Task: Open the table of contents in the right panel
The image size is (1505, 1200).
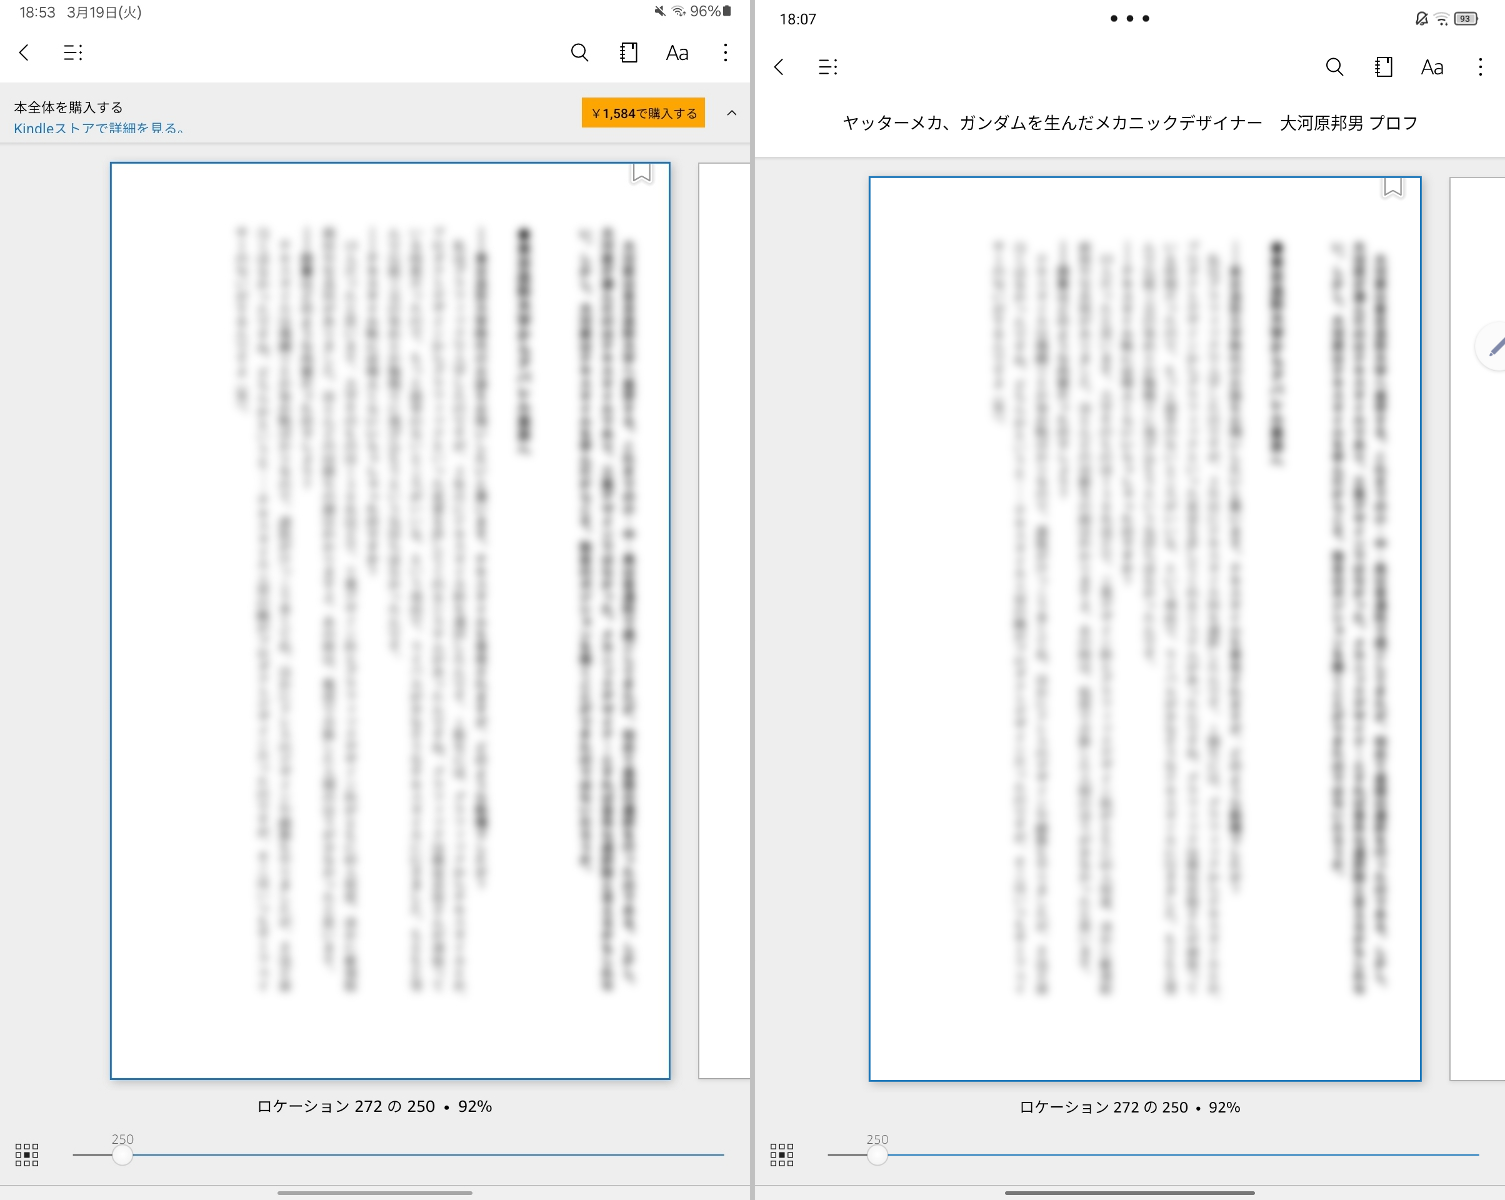Action: (828, 67)
